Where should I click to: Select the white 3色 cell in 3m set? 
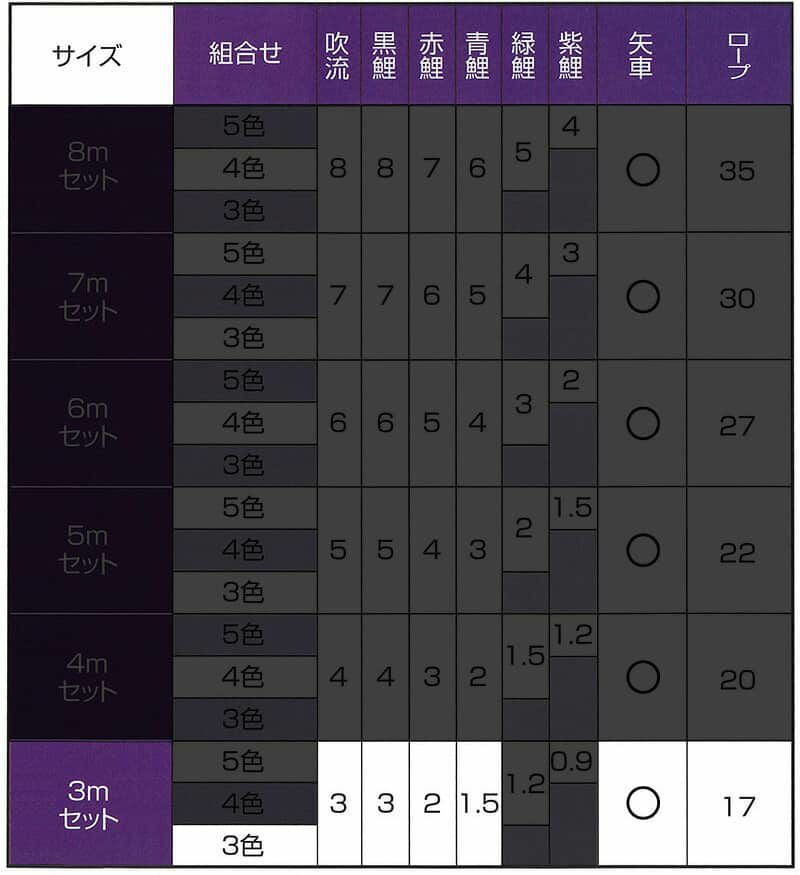[x=244, y=847]
